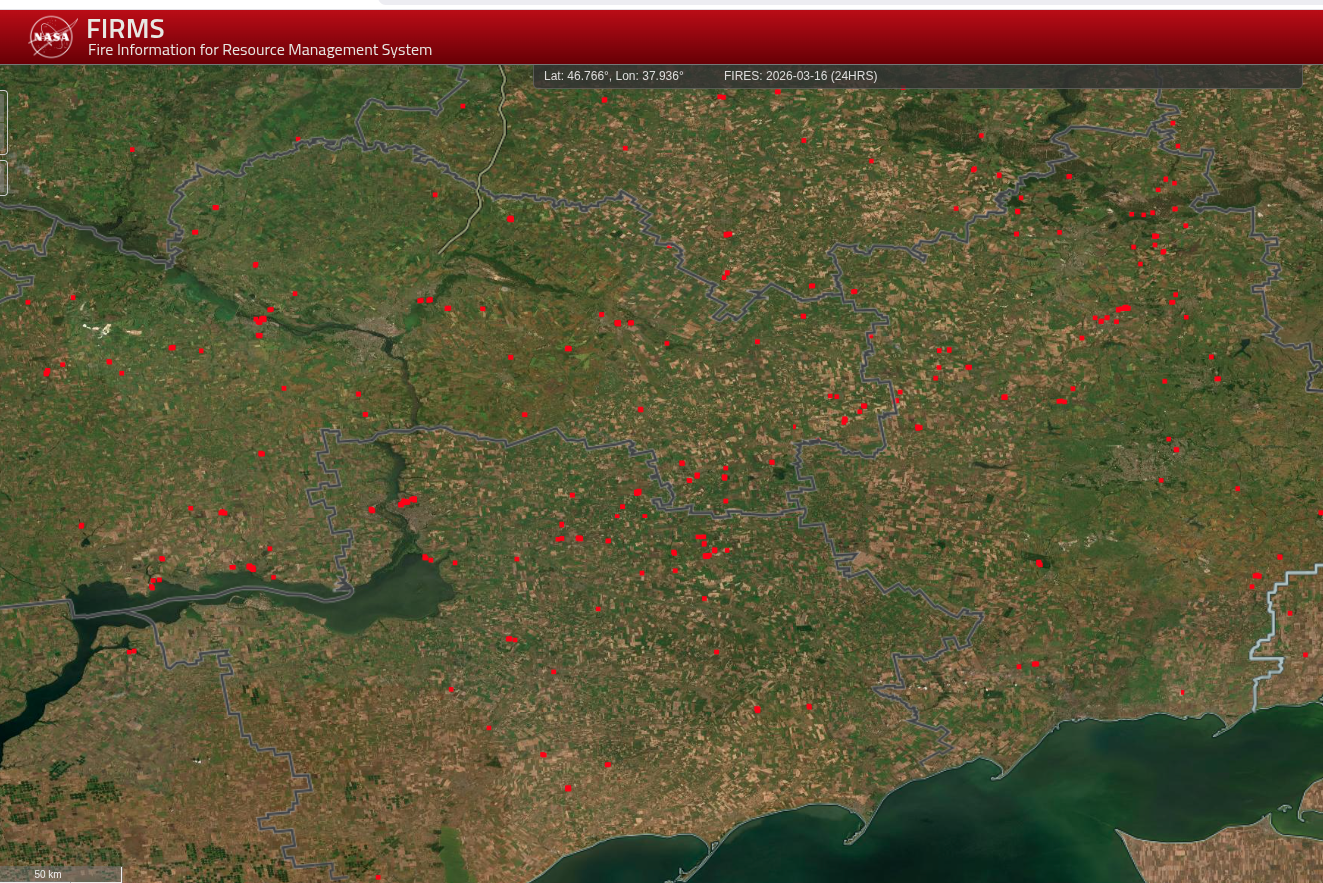Click the NASA meatball logo

[52, 37]
